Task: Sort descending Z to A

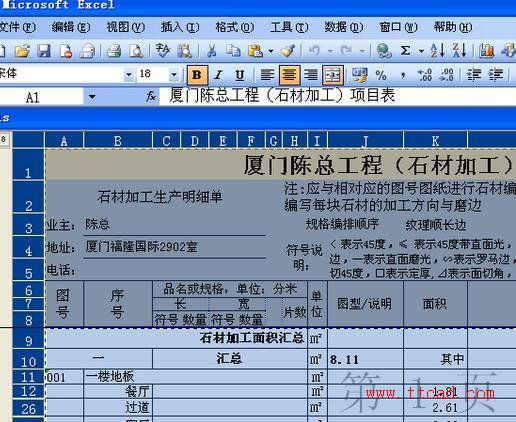Action: point(459,51)
